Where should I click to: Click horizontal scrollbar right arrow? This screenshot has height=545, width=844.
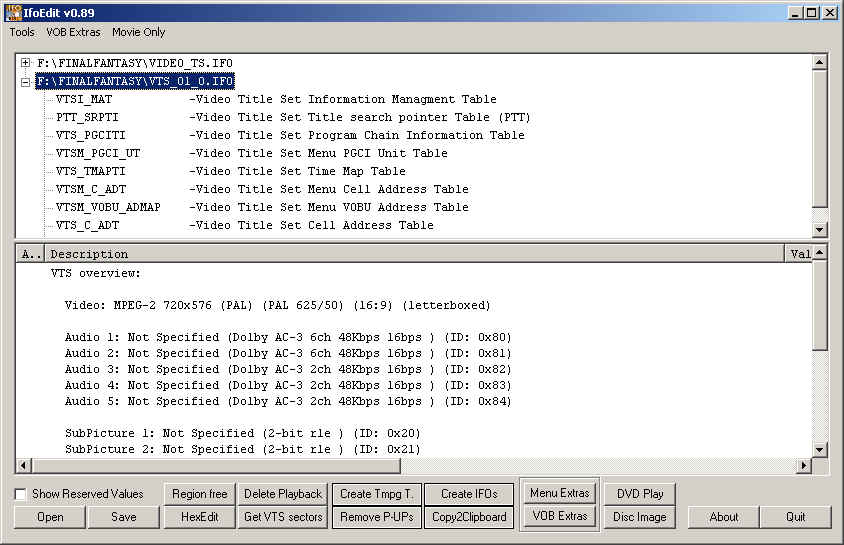tap(804, 465)
